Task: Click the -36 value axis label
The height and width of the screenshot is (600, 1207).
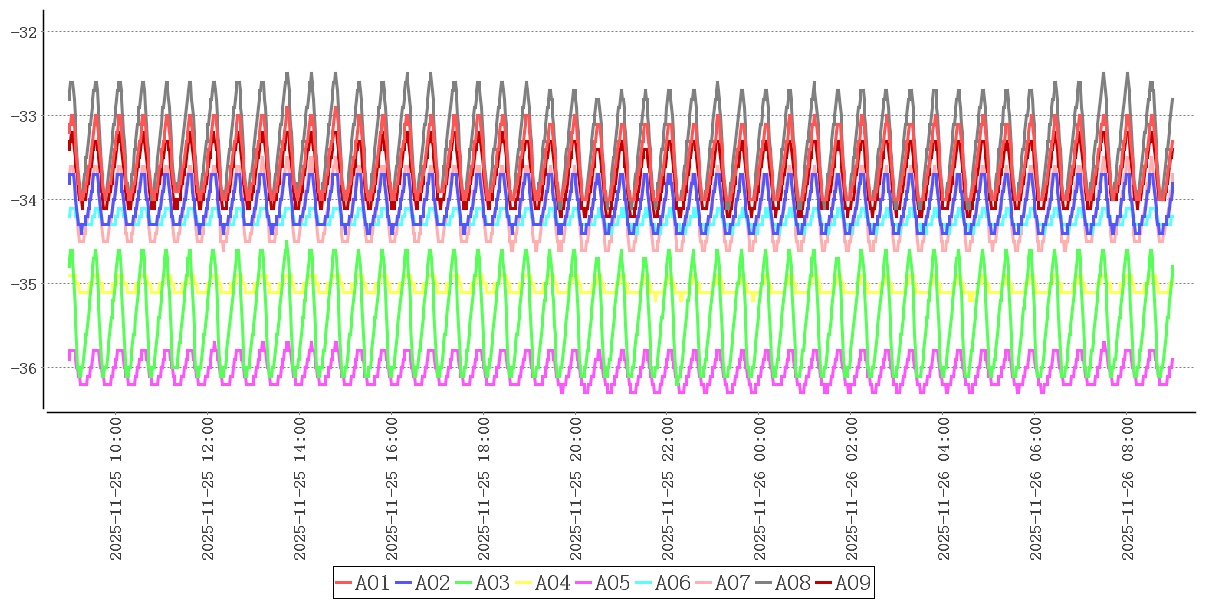Action: click(23, 368)
